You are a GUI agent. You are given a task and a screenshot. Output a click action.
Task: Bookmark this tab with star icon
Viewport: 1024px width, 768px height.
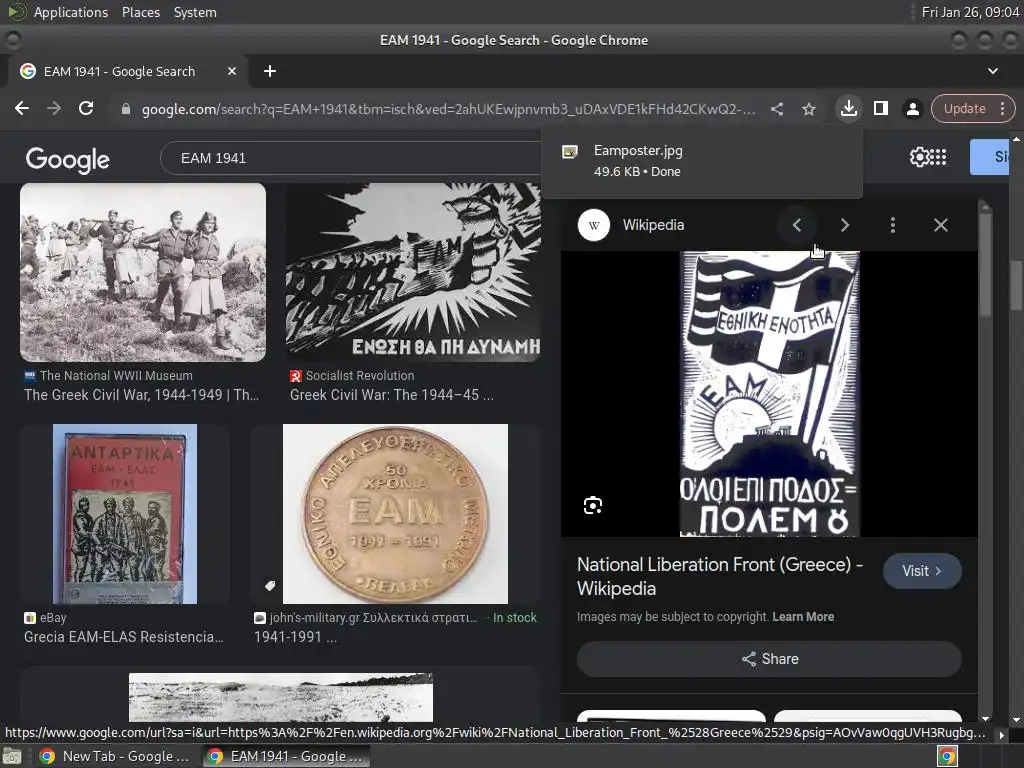click(x=808, y=109)
